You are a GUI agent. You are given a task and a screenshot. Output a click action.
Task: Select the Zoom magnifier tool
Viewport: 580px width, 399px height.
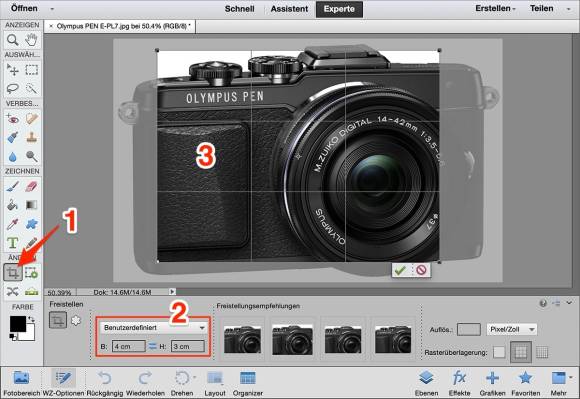point(13,40)
